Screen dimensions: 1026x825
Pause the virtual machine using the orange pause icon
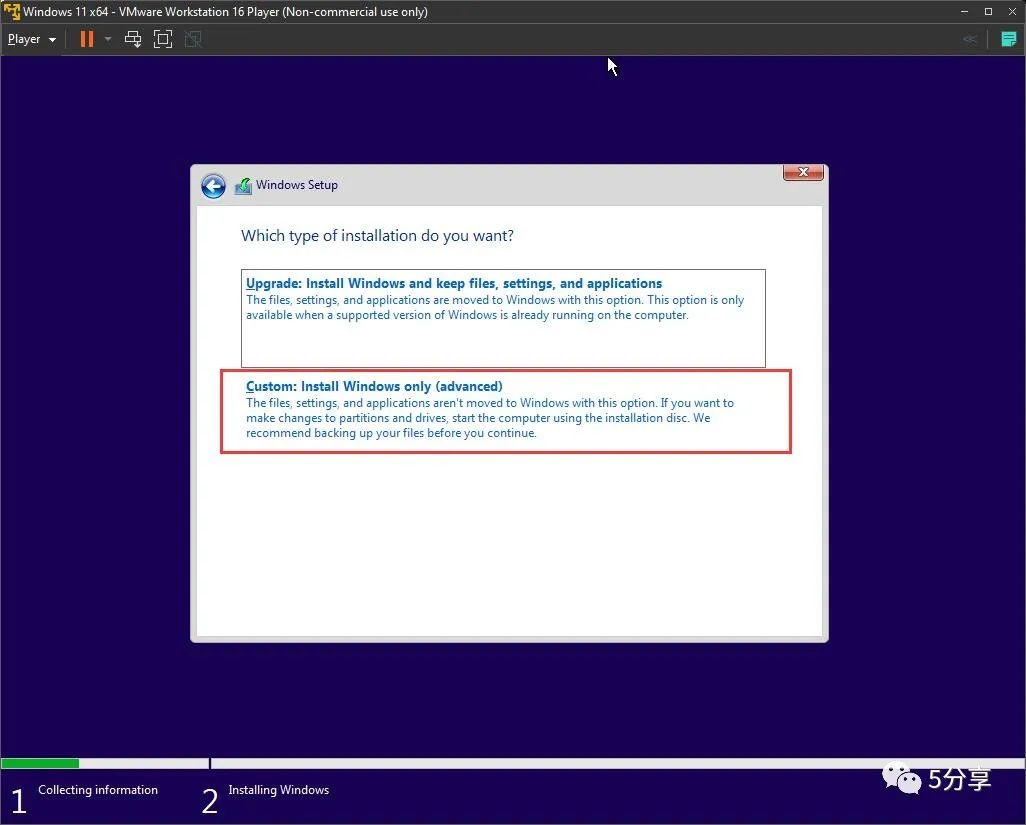click(86, 39)
